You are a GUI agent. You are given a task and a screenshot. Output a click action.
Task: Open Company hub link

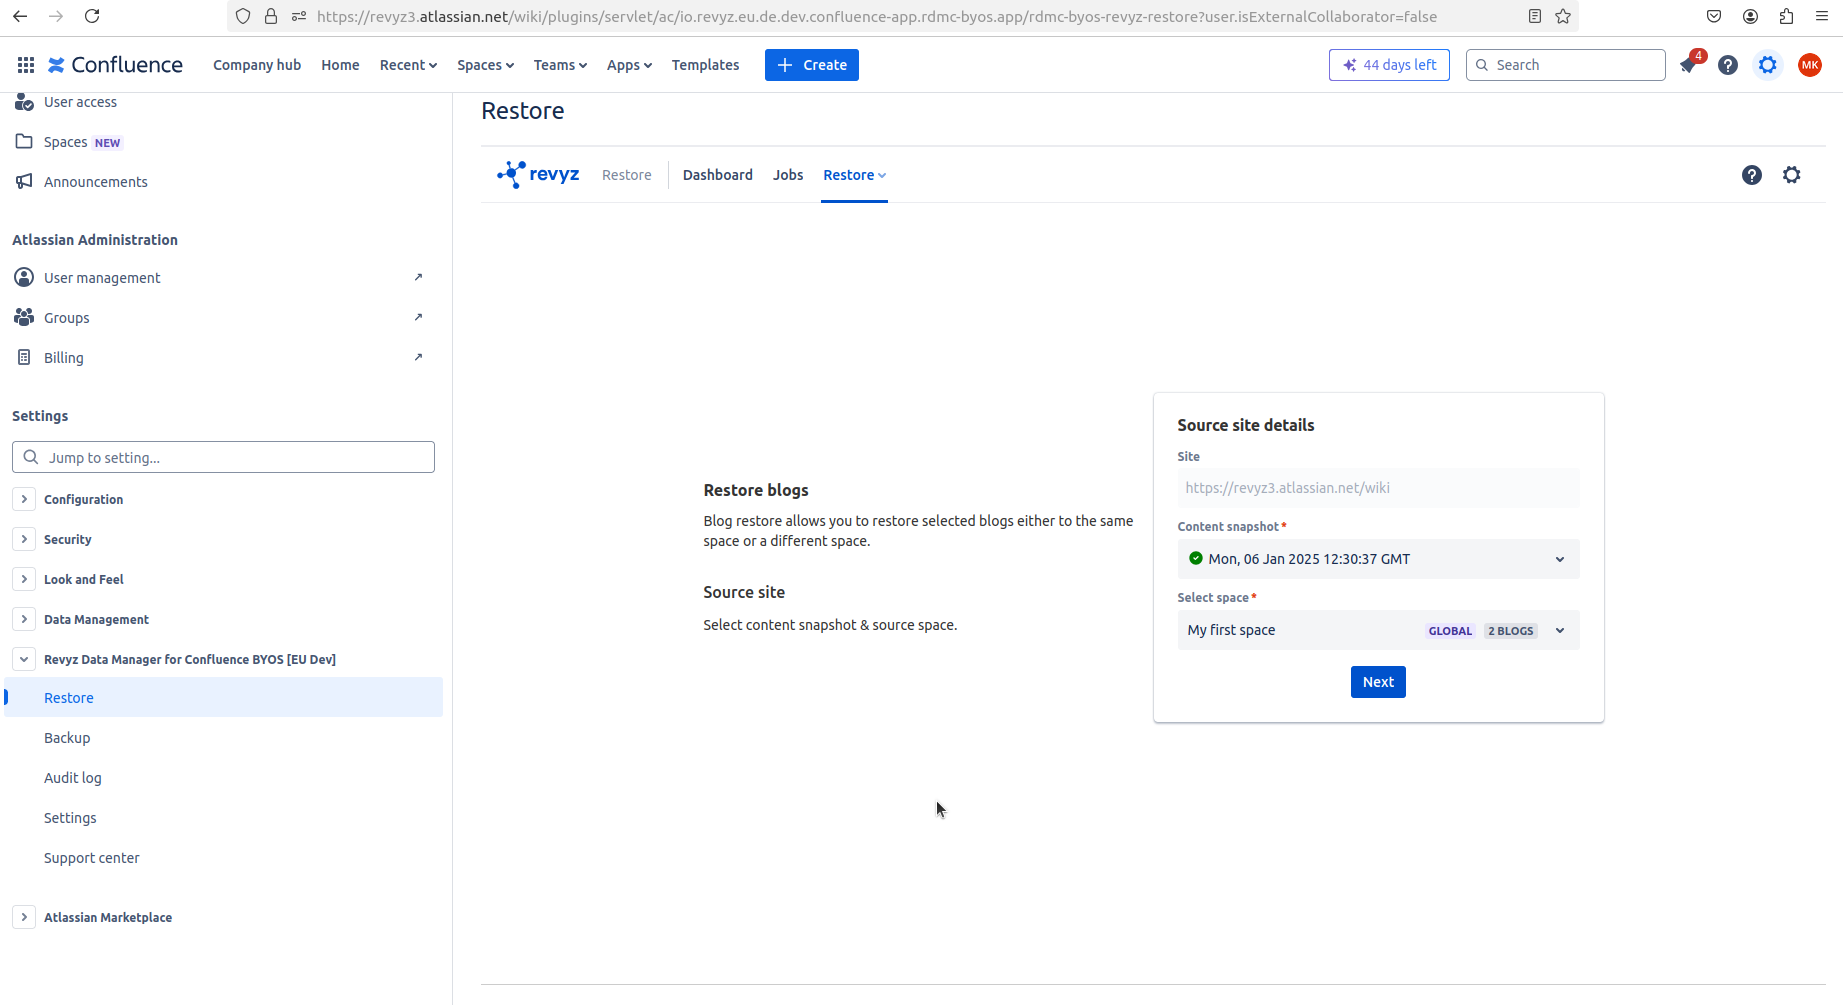pyautogui.click(x=257, y=65)
